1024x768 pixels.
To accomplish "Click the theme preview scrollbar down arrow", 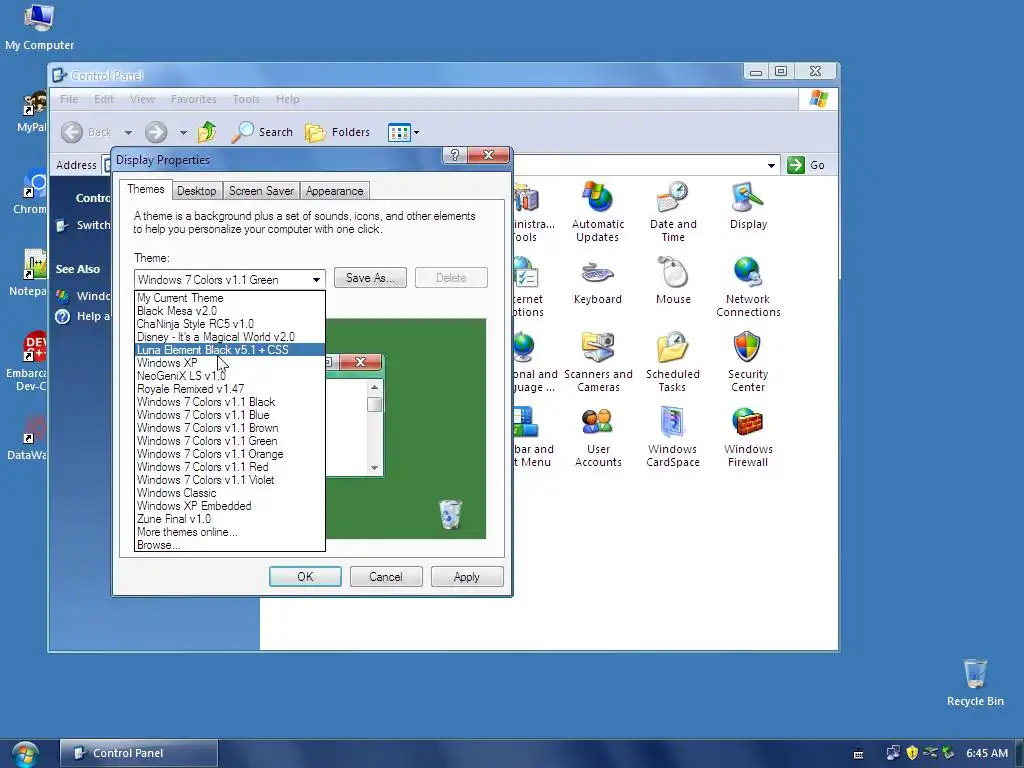I will pos(374,468).
